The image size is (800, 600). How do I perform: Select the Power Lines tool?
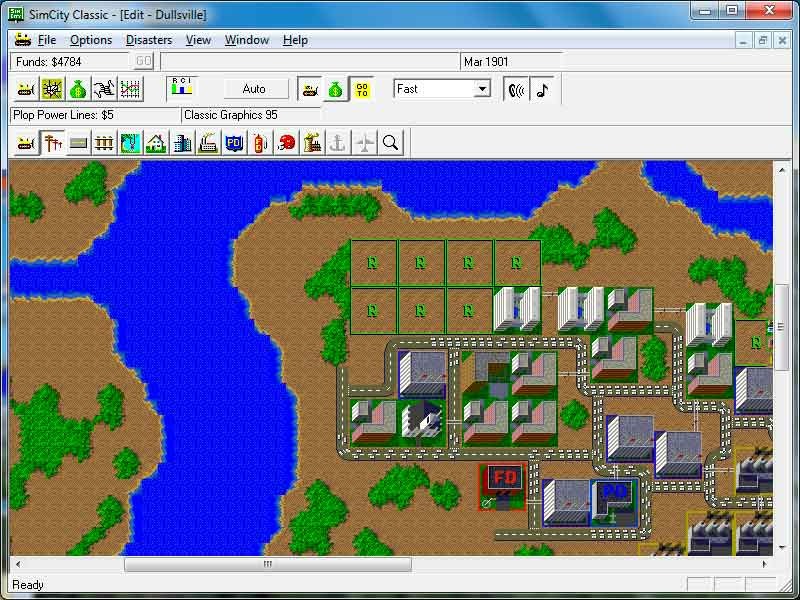tap(53, 143)
